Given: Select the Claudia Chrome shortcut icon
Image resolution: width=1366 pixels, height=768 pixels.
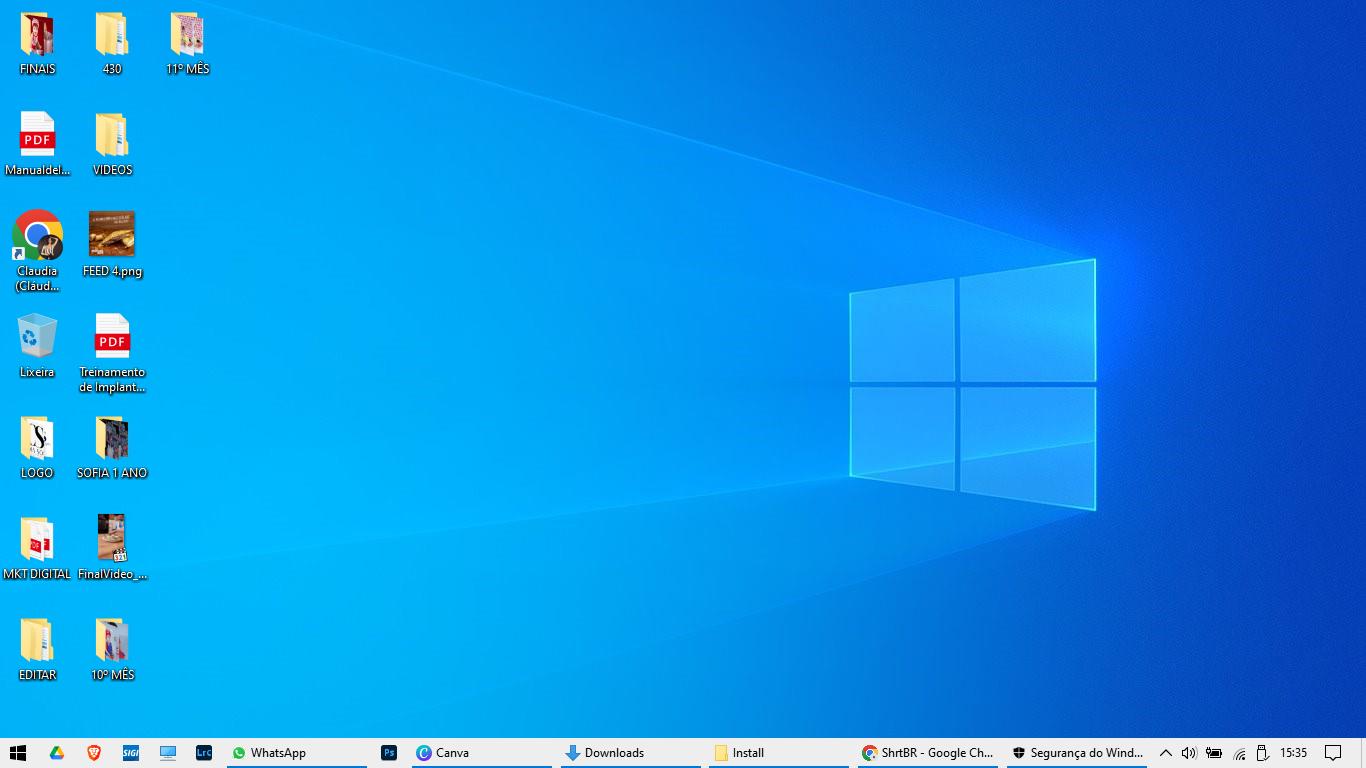Looking at the screenshot, I should coord(37,236).
